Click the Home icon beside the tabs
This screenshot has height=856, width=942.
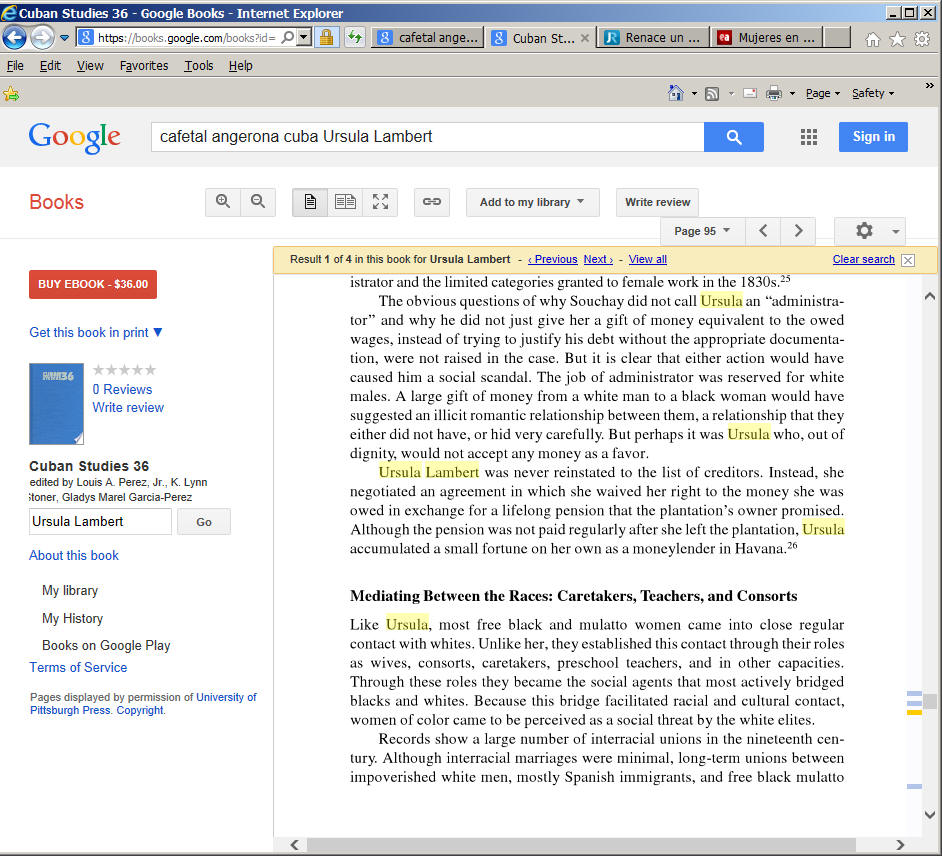872,40
